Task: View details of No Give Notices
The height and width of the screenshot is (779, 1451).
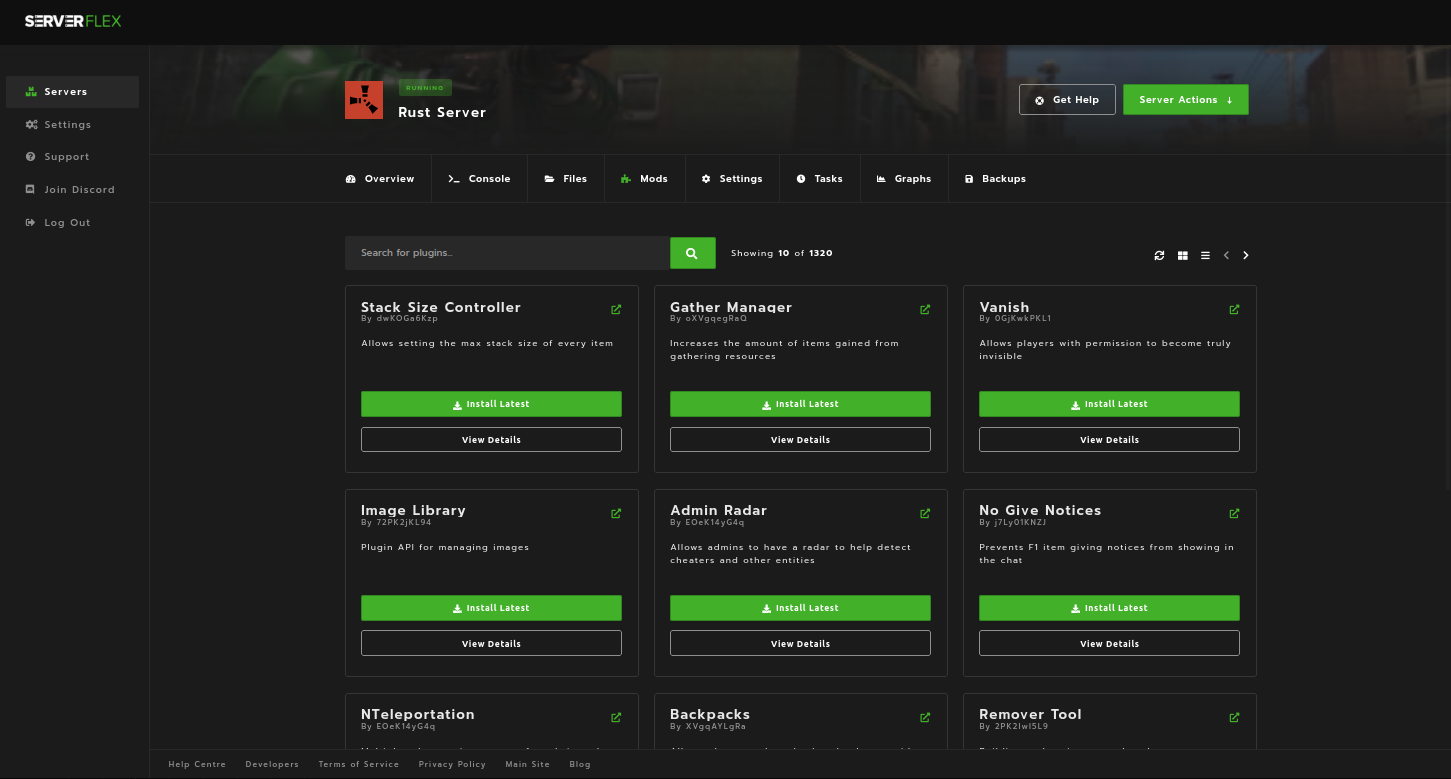Action: coord(1109,644)
